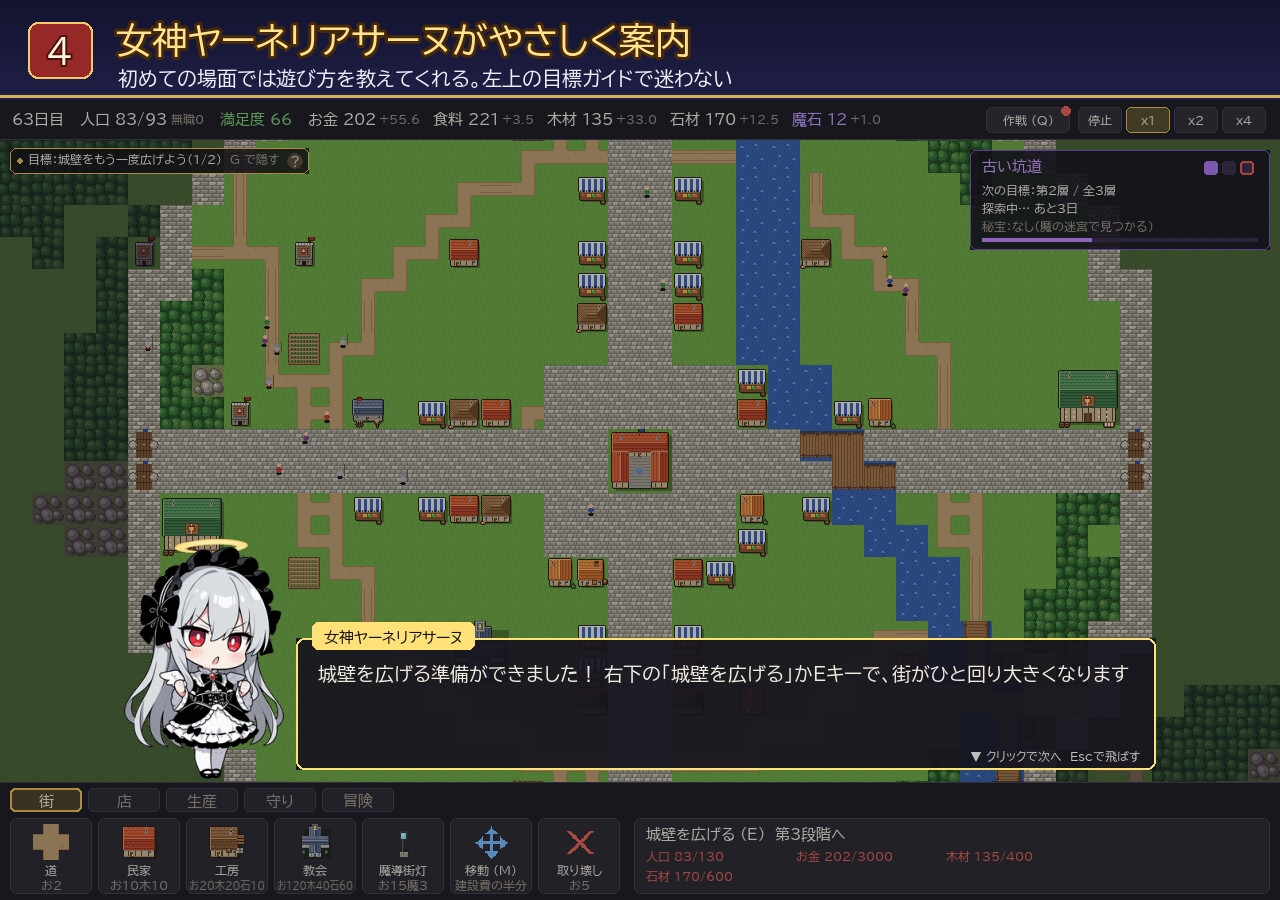Click the 満足度 66 satisfaction stat
The width and height of the screenshot is (1280, 900).
coord(256,119)
